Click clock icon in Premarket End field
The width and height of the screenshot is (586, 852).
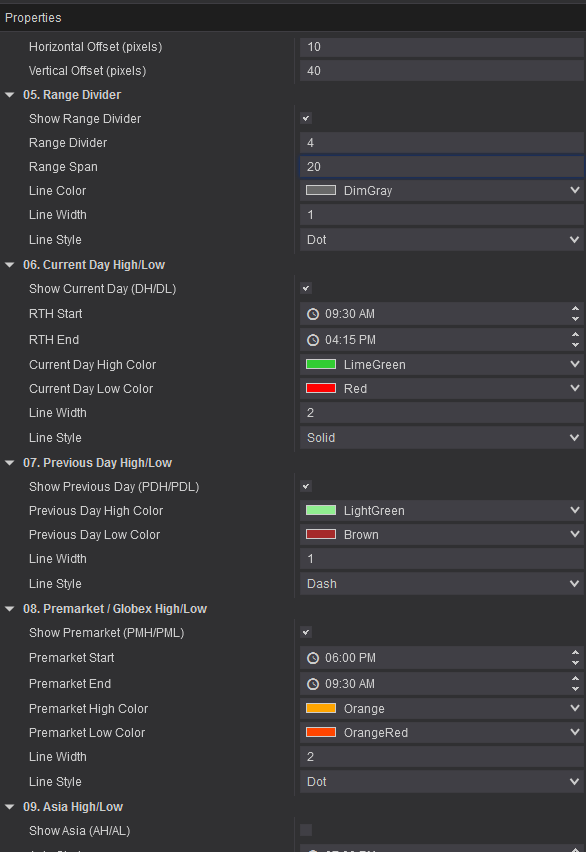point(313,684)
